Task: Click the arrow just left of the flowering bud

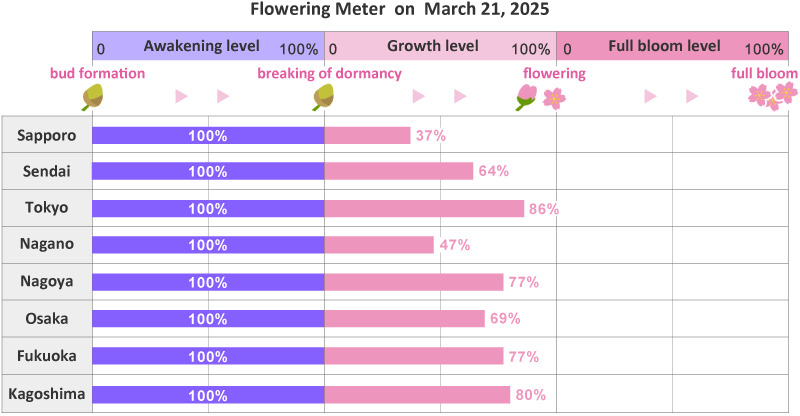Action: tap(460, 97)
